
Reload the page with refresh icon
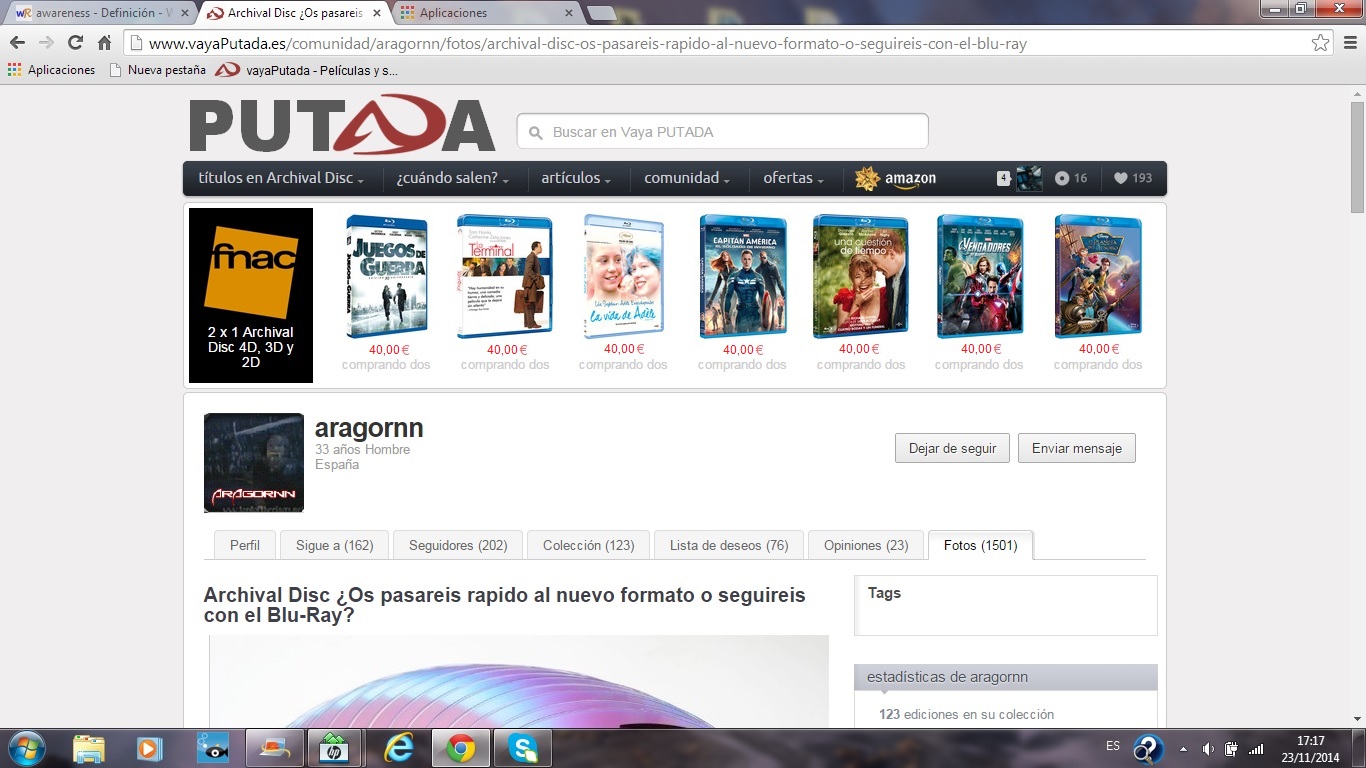[x=75, y=43]
